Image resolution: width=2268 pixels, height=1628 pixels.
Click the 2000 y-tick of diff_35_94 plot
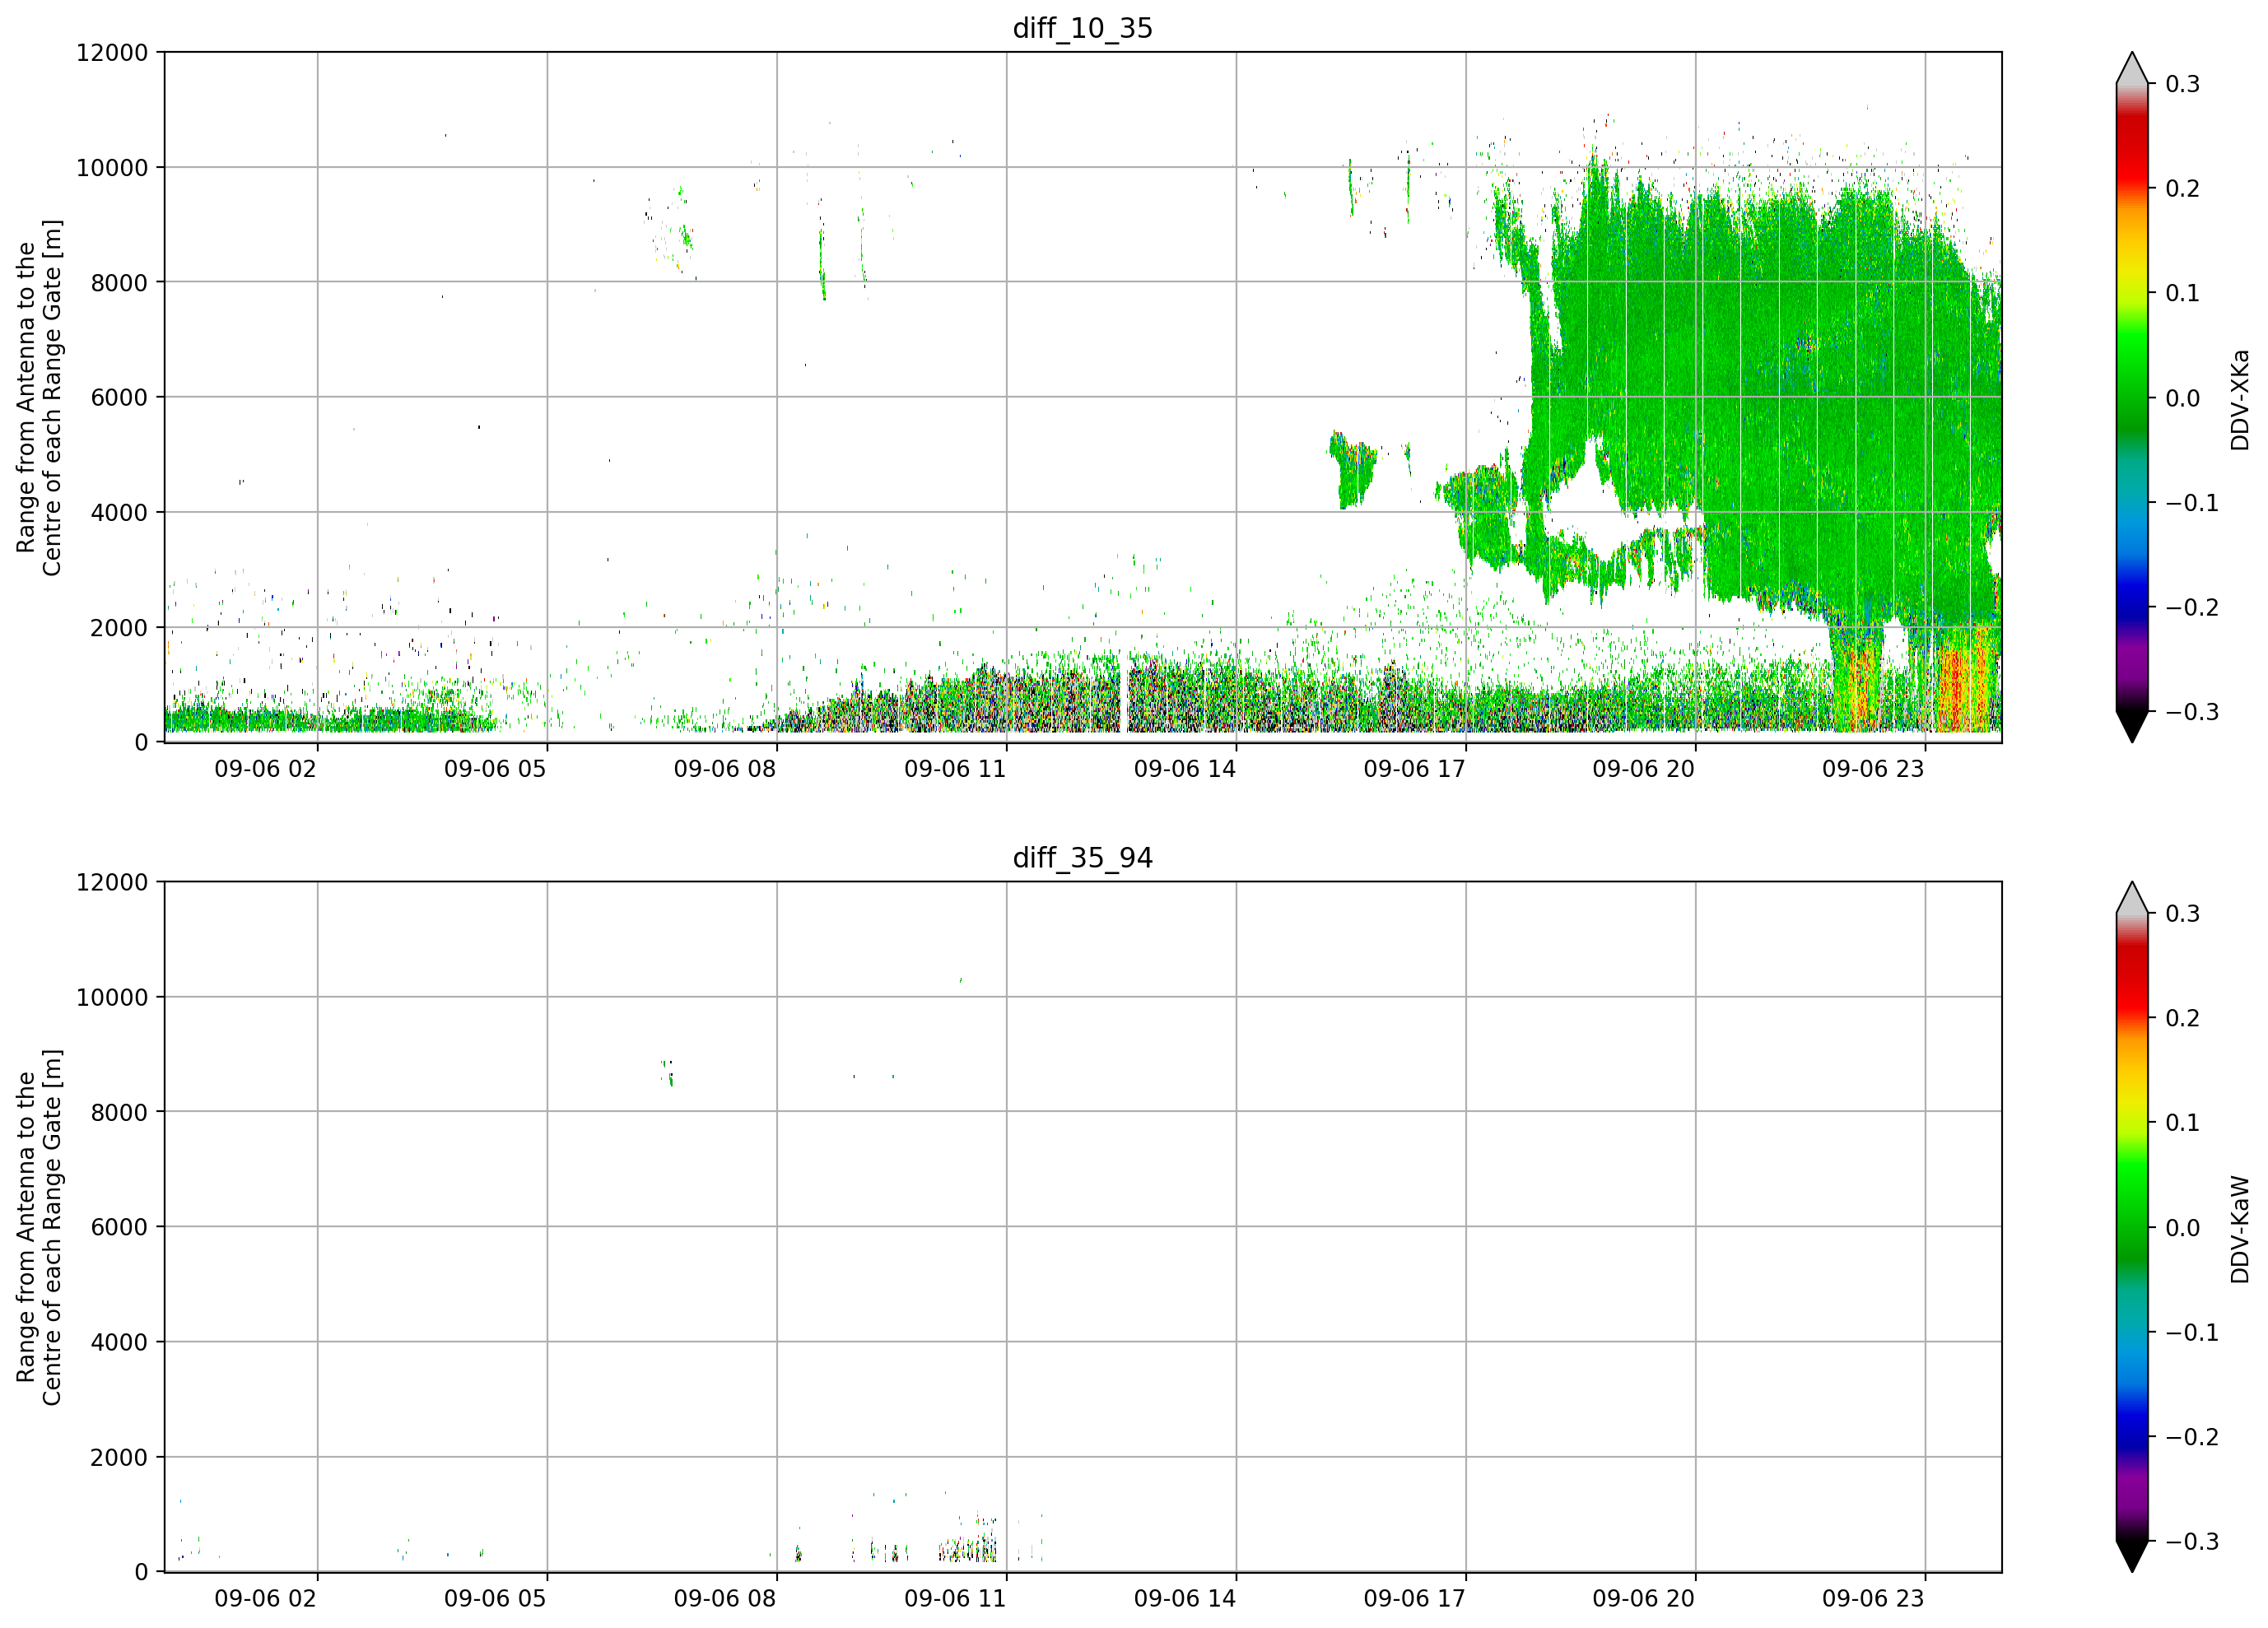click(119, 1458)
